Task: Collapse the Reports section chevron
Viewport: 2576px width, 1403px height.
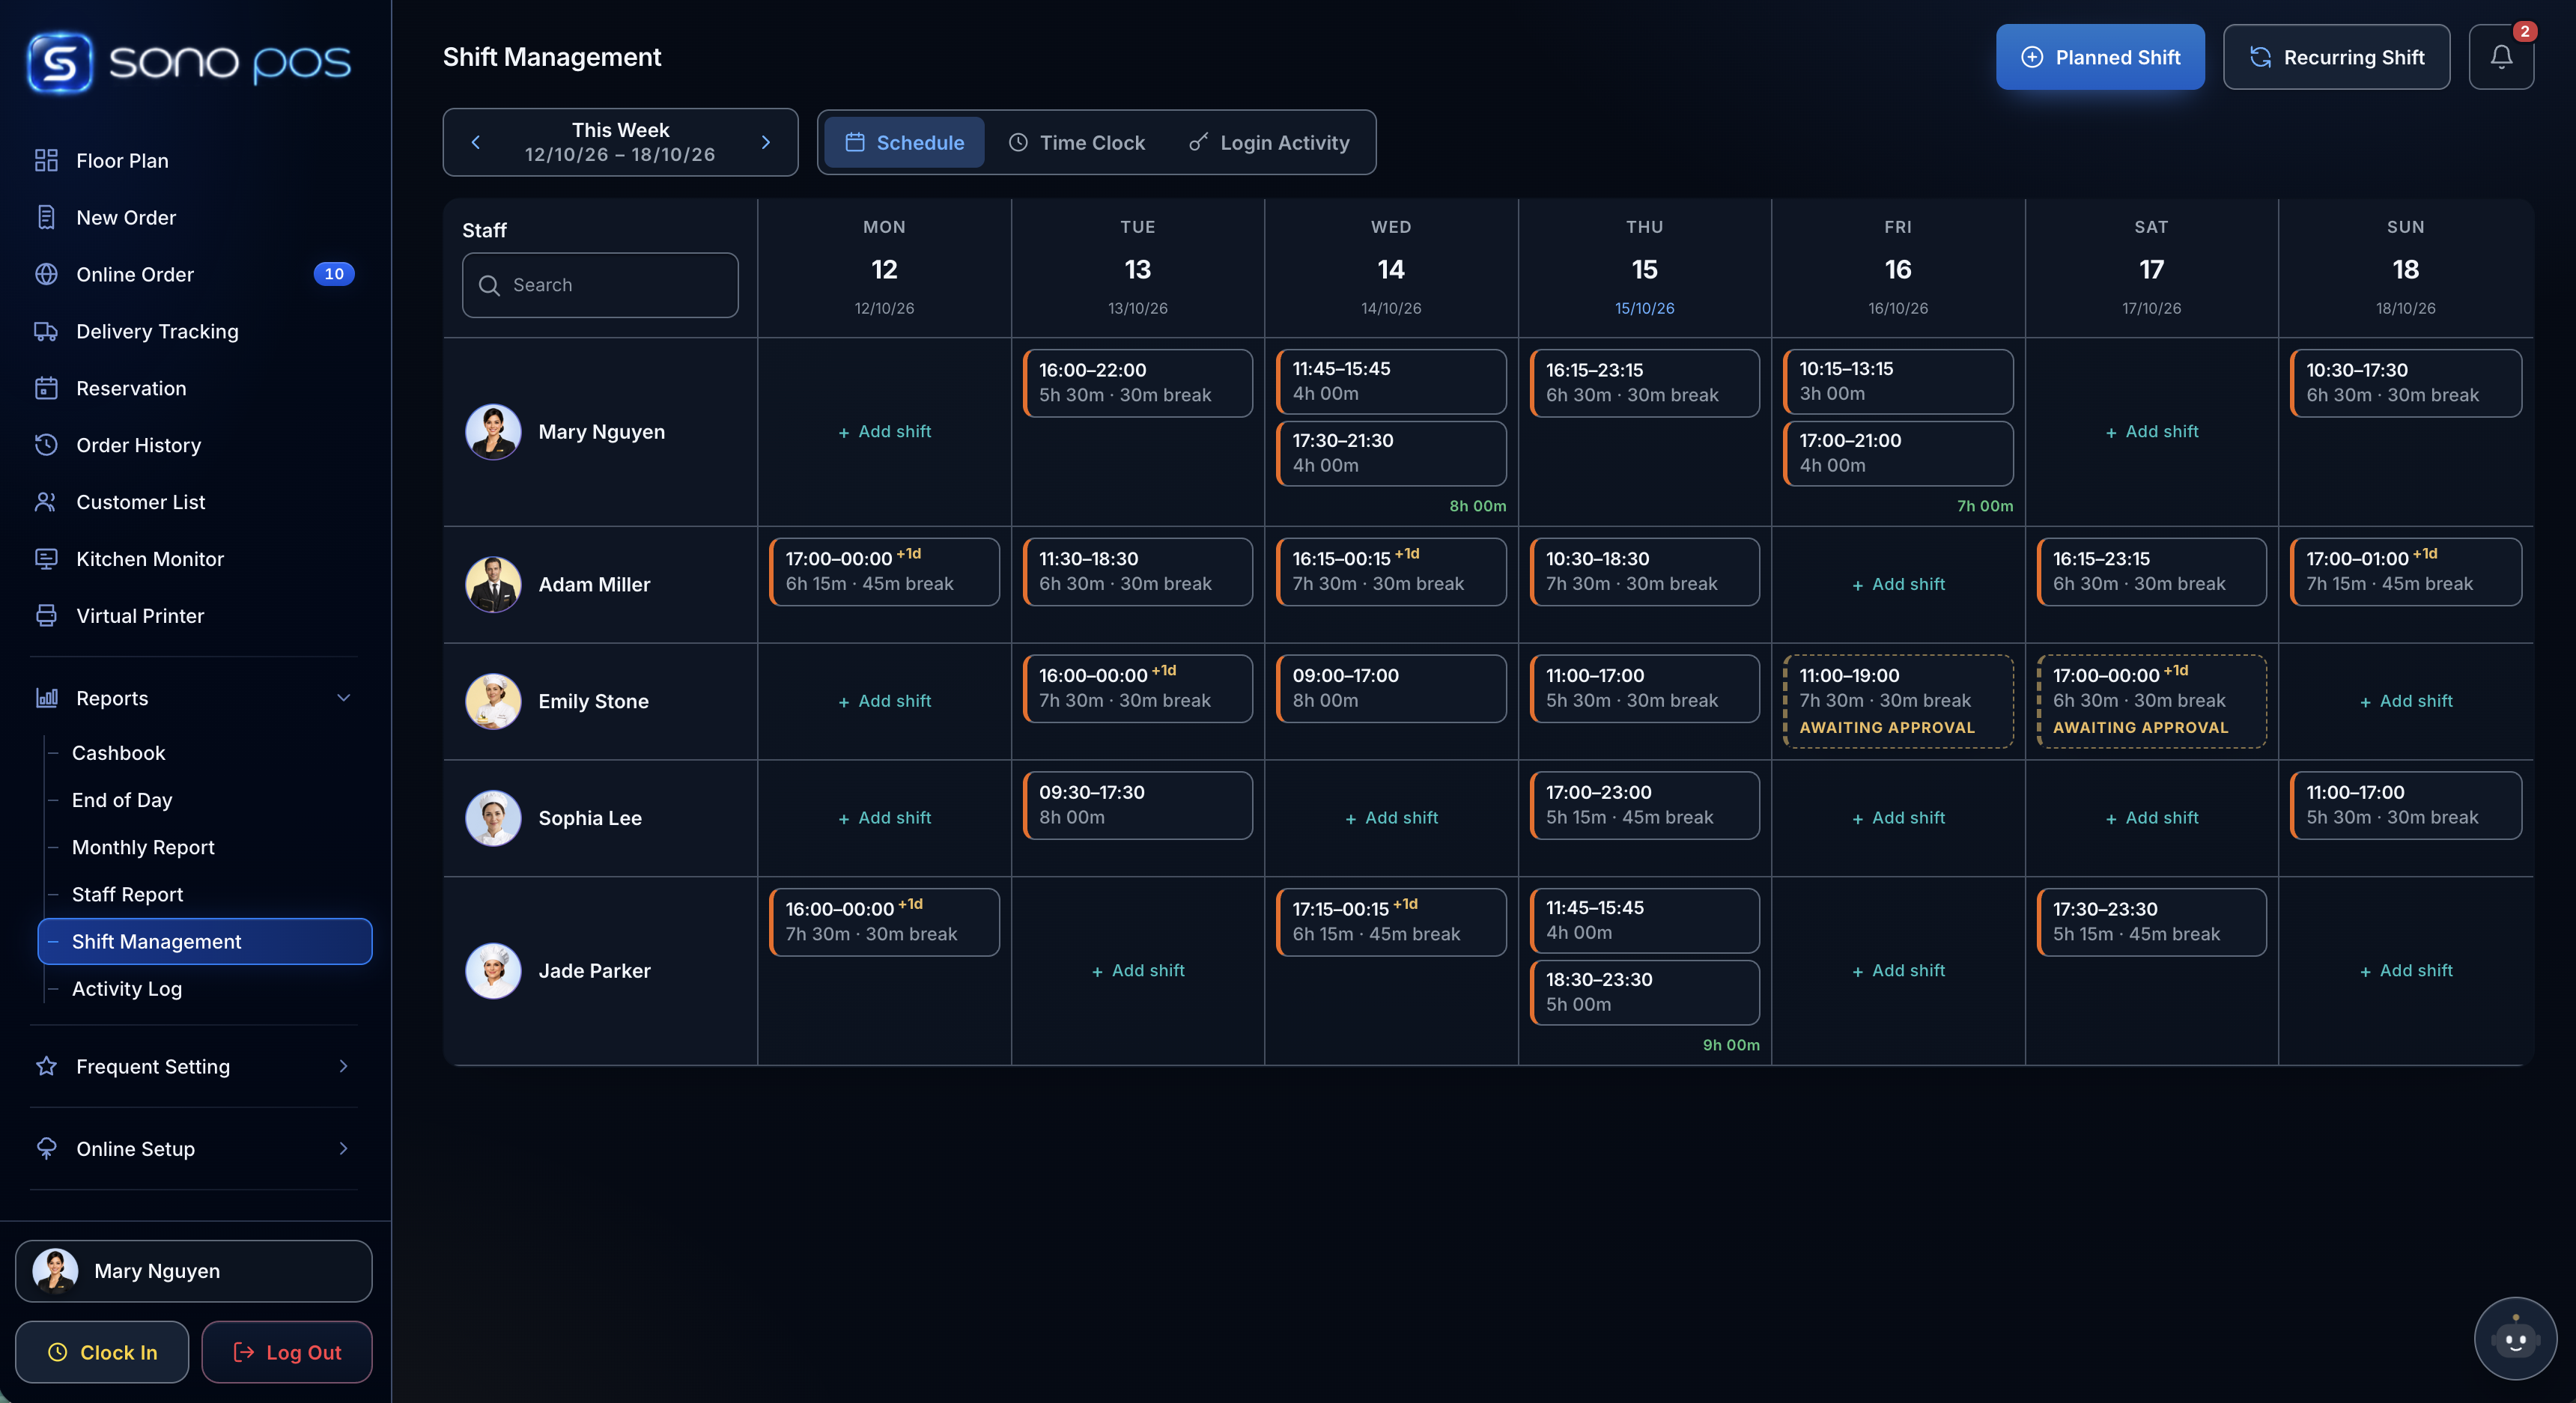Action: (x=343, y=698)
